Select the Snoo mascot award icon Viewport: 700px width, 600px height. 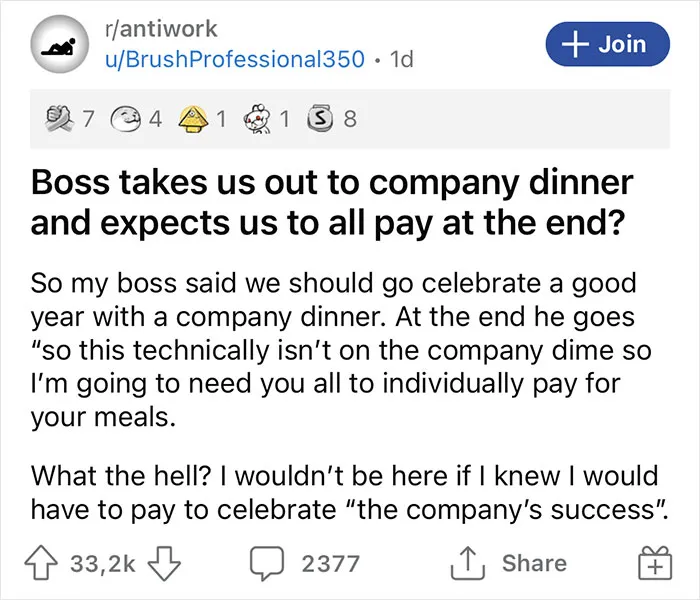tap(258, 119)
